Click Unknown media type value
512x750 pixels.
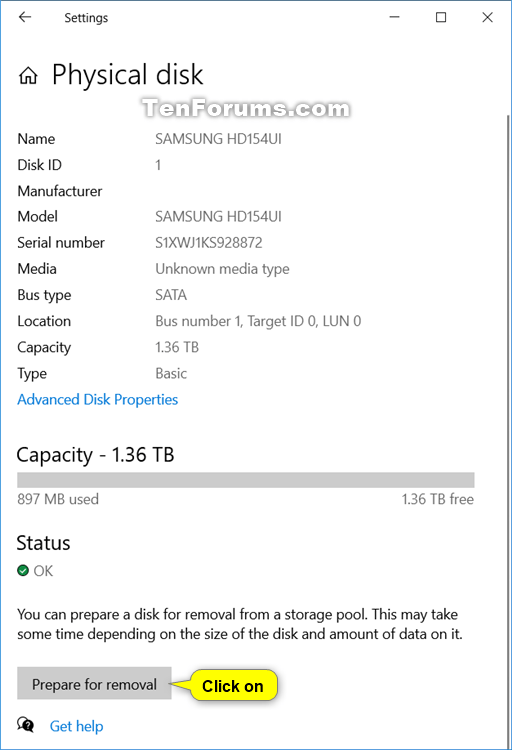tap(222, 269)
